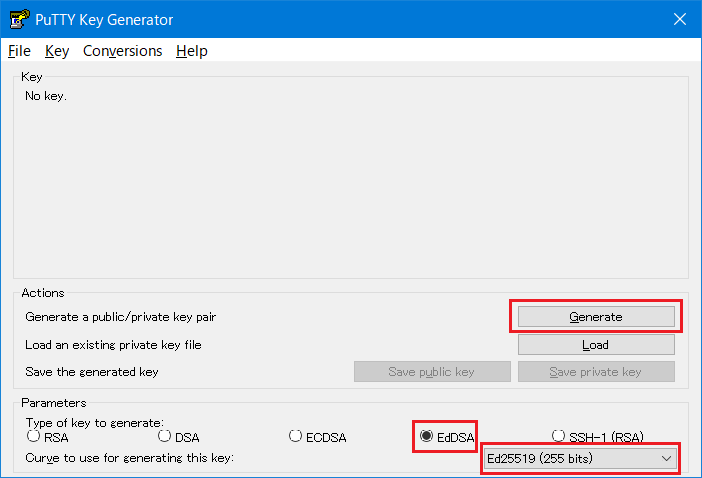Screen dimensions: 702x478
Task: Open the Help menu
Action: click(x=191, y=51)
